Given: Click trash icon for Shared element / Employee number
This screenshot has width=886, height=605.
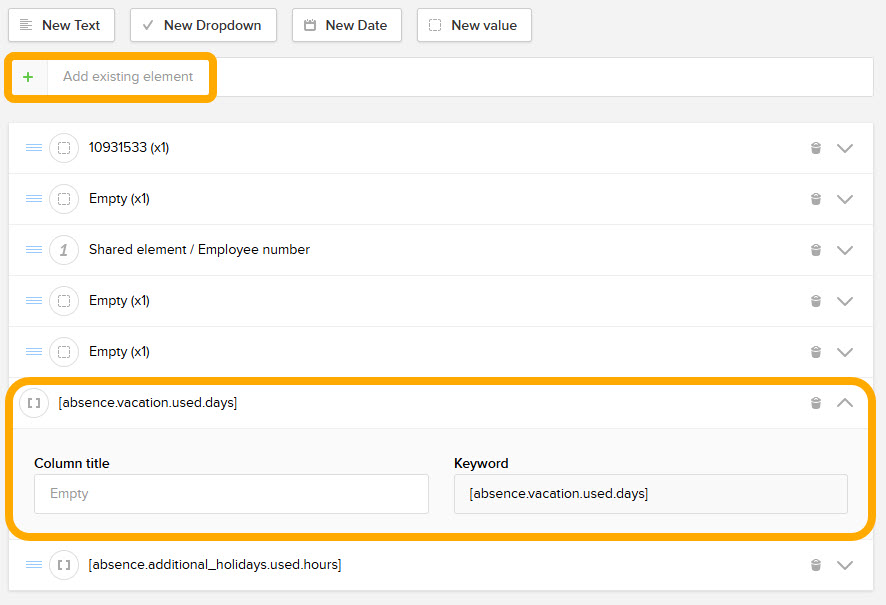Looking at the screenshot, I should tap(815, 250).
